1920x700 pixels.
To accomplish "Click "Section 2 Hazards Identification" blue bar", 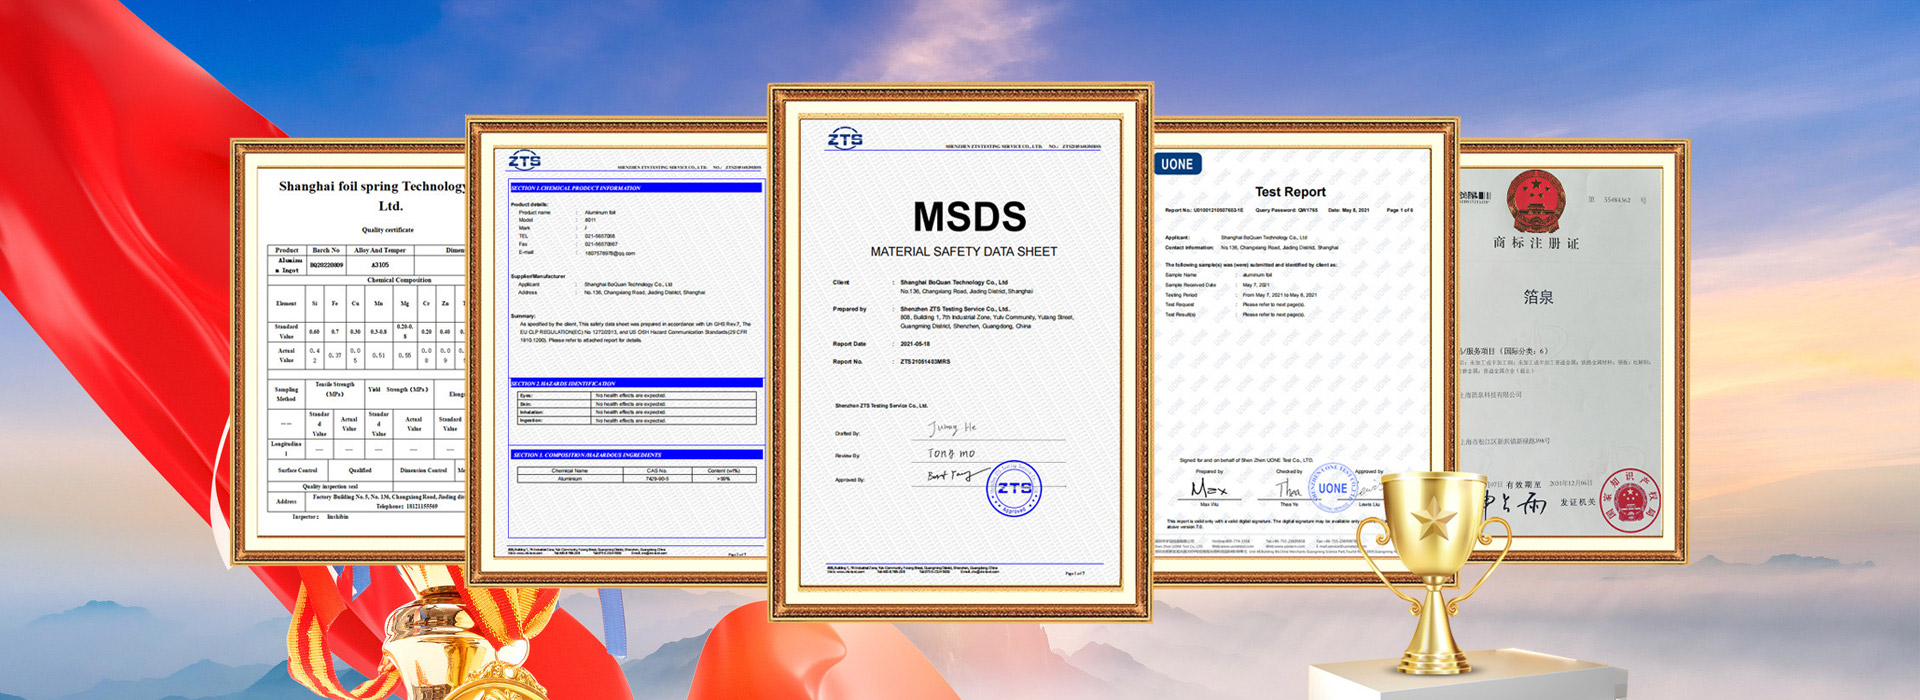I will (x=636, y=383).
